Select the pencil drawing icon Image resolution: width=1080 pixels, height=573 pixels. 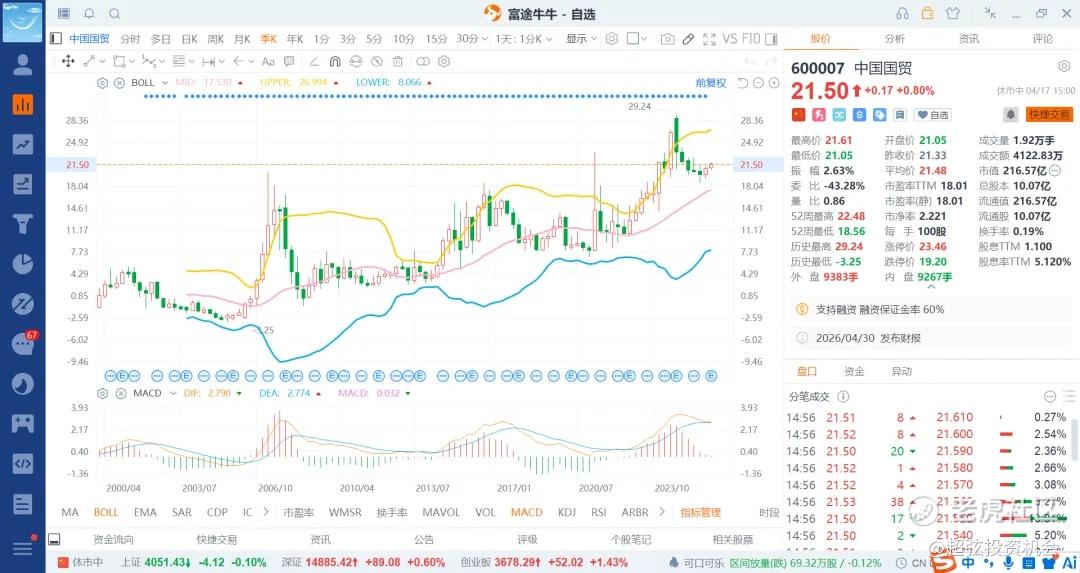(688, 39)
